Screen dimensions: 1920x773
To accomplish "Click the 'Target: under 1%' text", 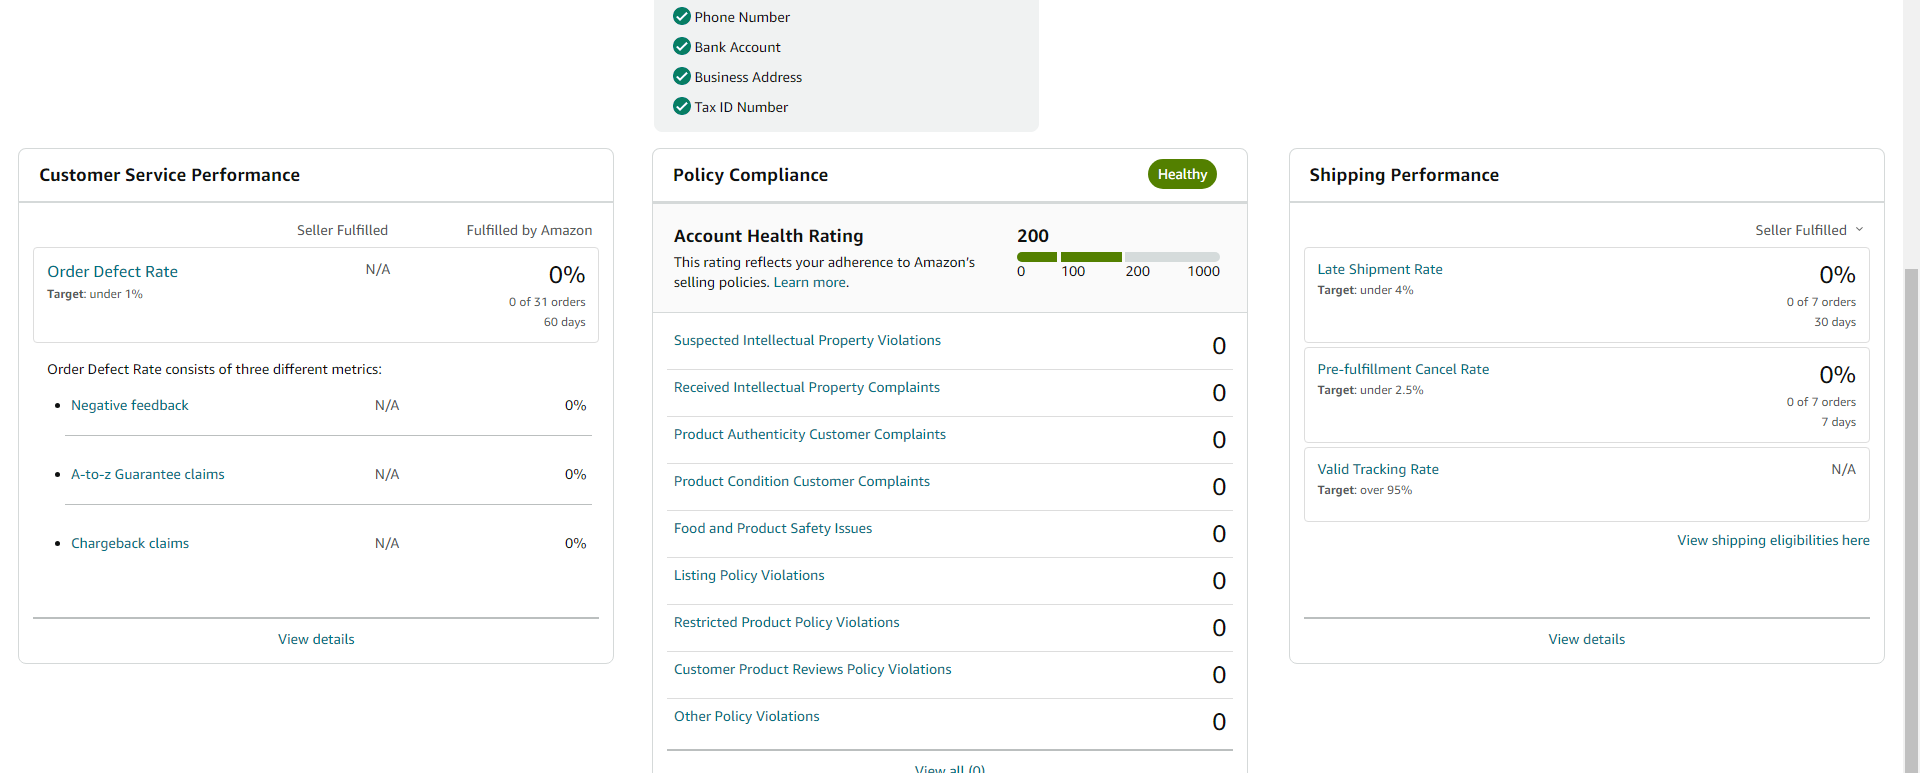I will (x=95, y=294).
